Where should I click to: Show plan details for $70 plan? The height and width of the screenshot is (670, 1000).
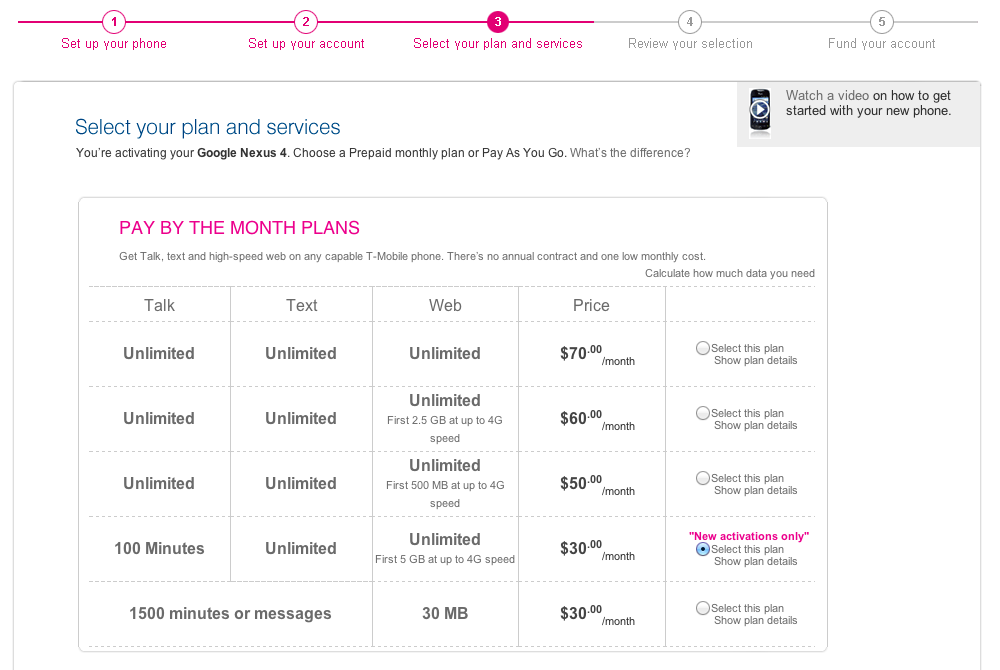click(x=756, y=361)
